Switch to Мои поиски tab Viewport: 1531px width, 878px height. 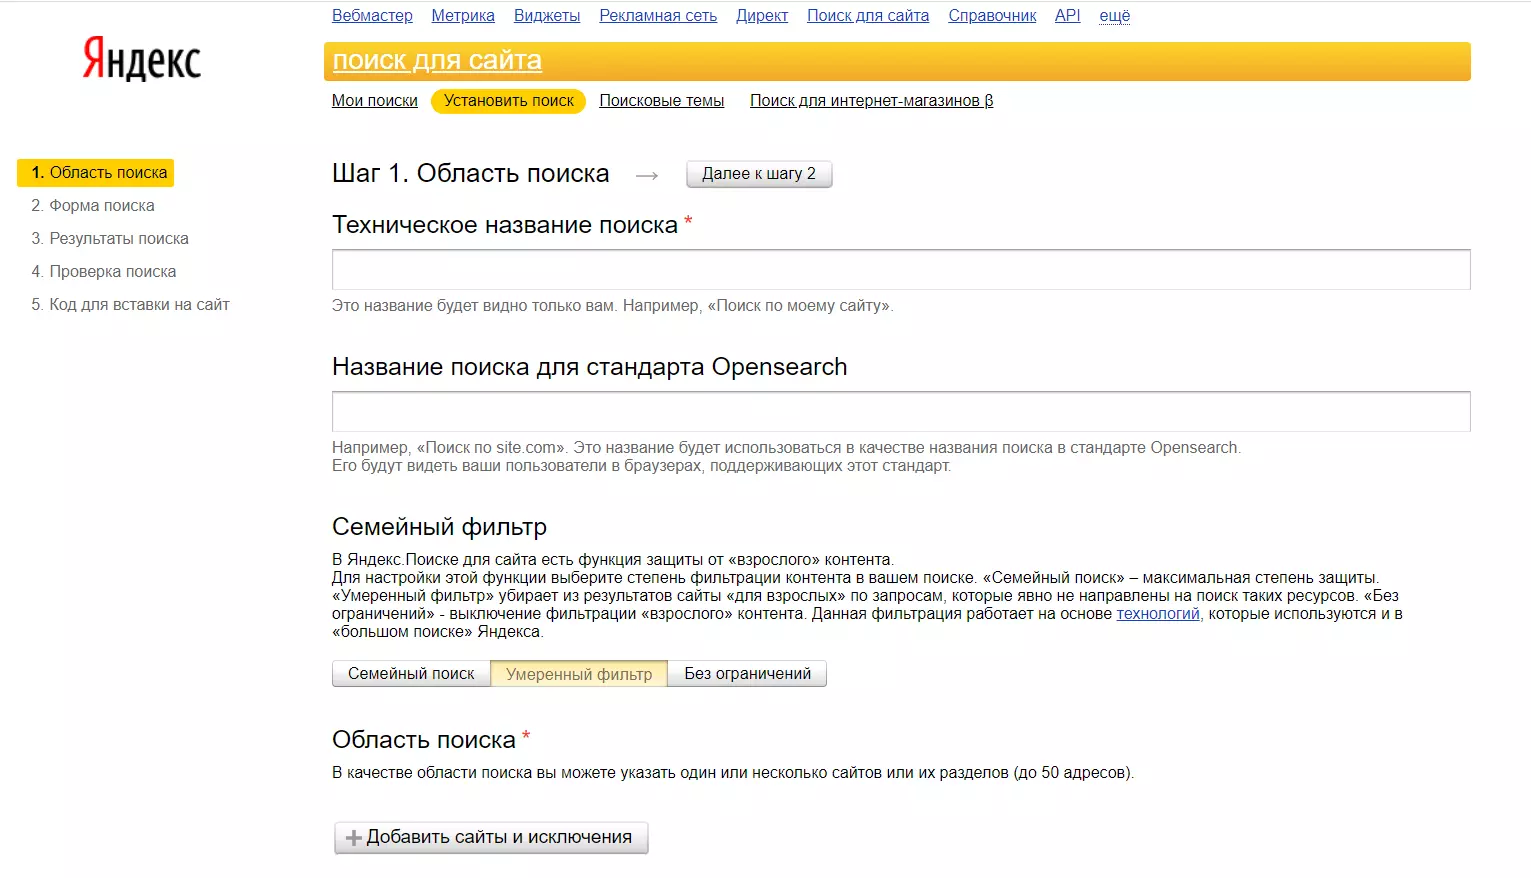(x=375, y=101)
